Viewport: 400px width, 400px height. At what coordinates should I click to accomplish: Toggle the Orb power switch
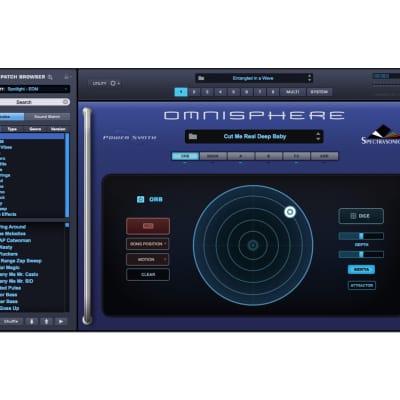[141, 199]
